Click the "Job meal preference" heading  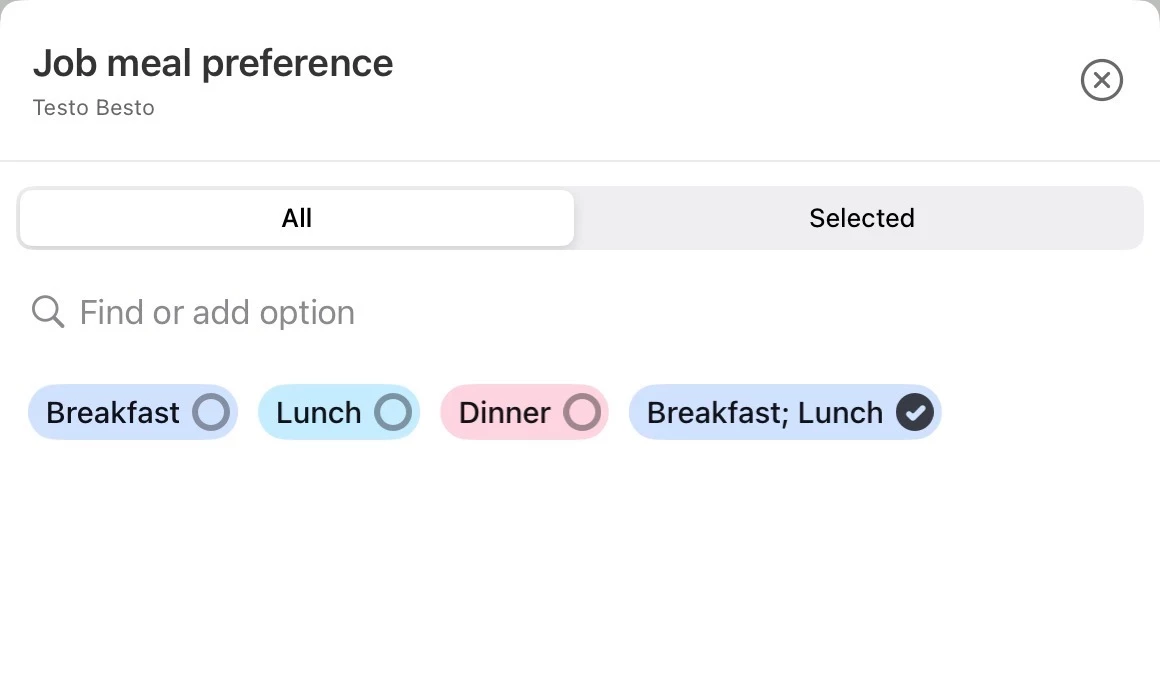click(x=213, y=63)
